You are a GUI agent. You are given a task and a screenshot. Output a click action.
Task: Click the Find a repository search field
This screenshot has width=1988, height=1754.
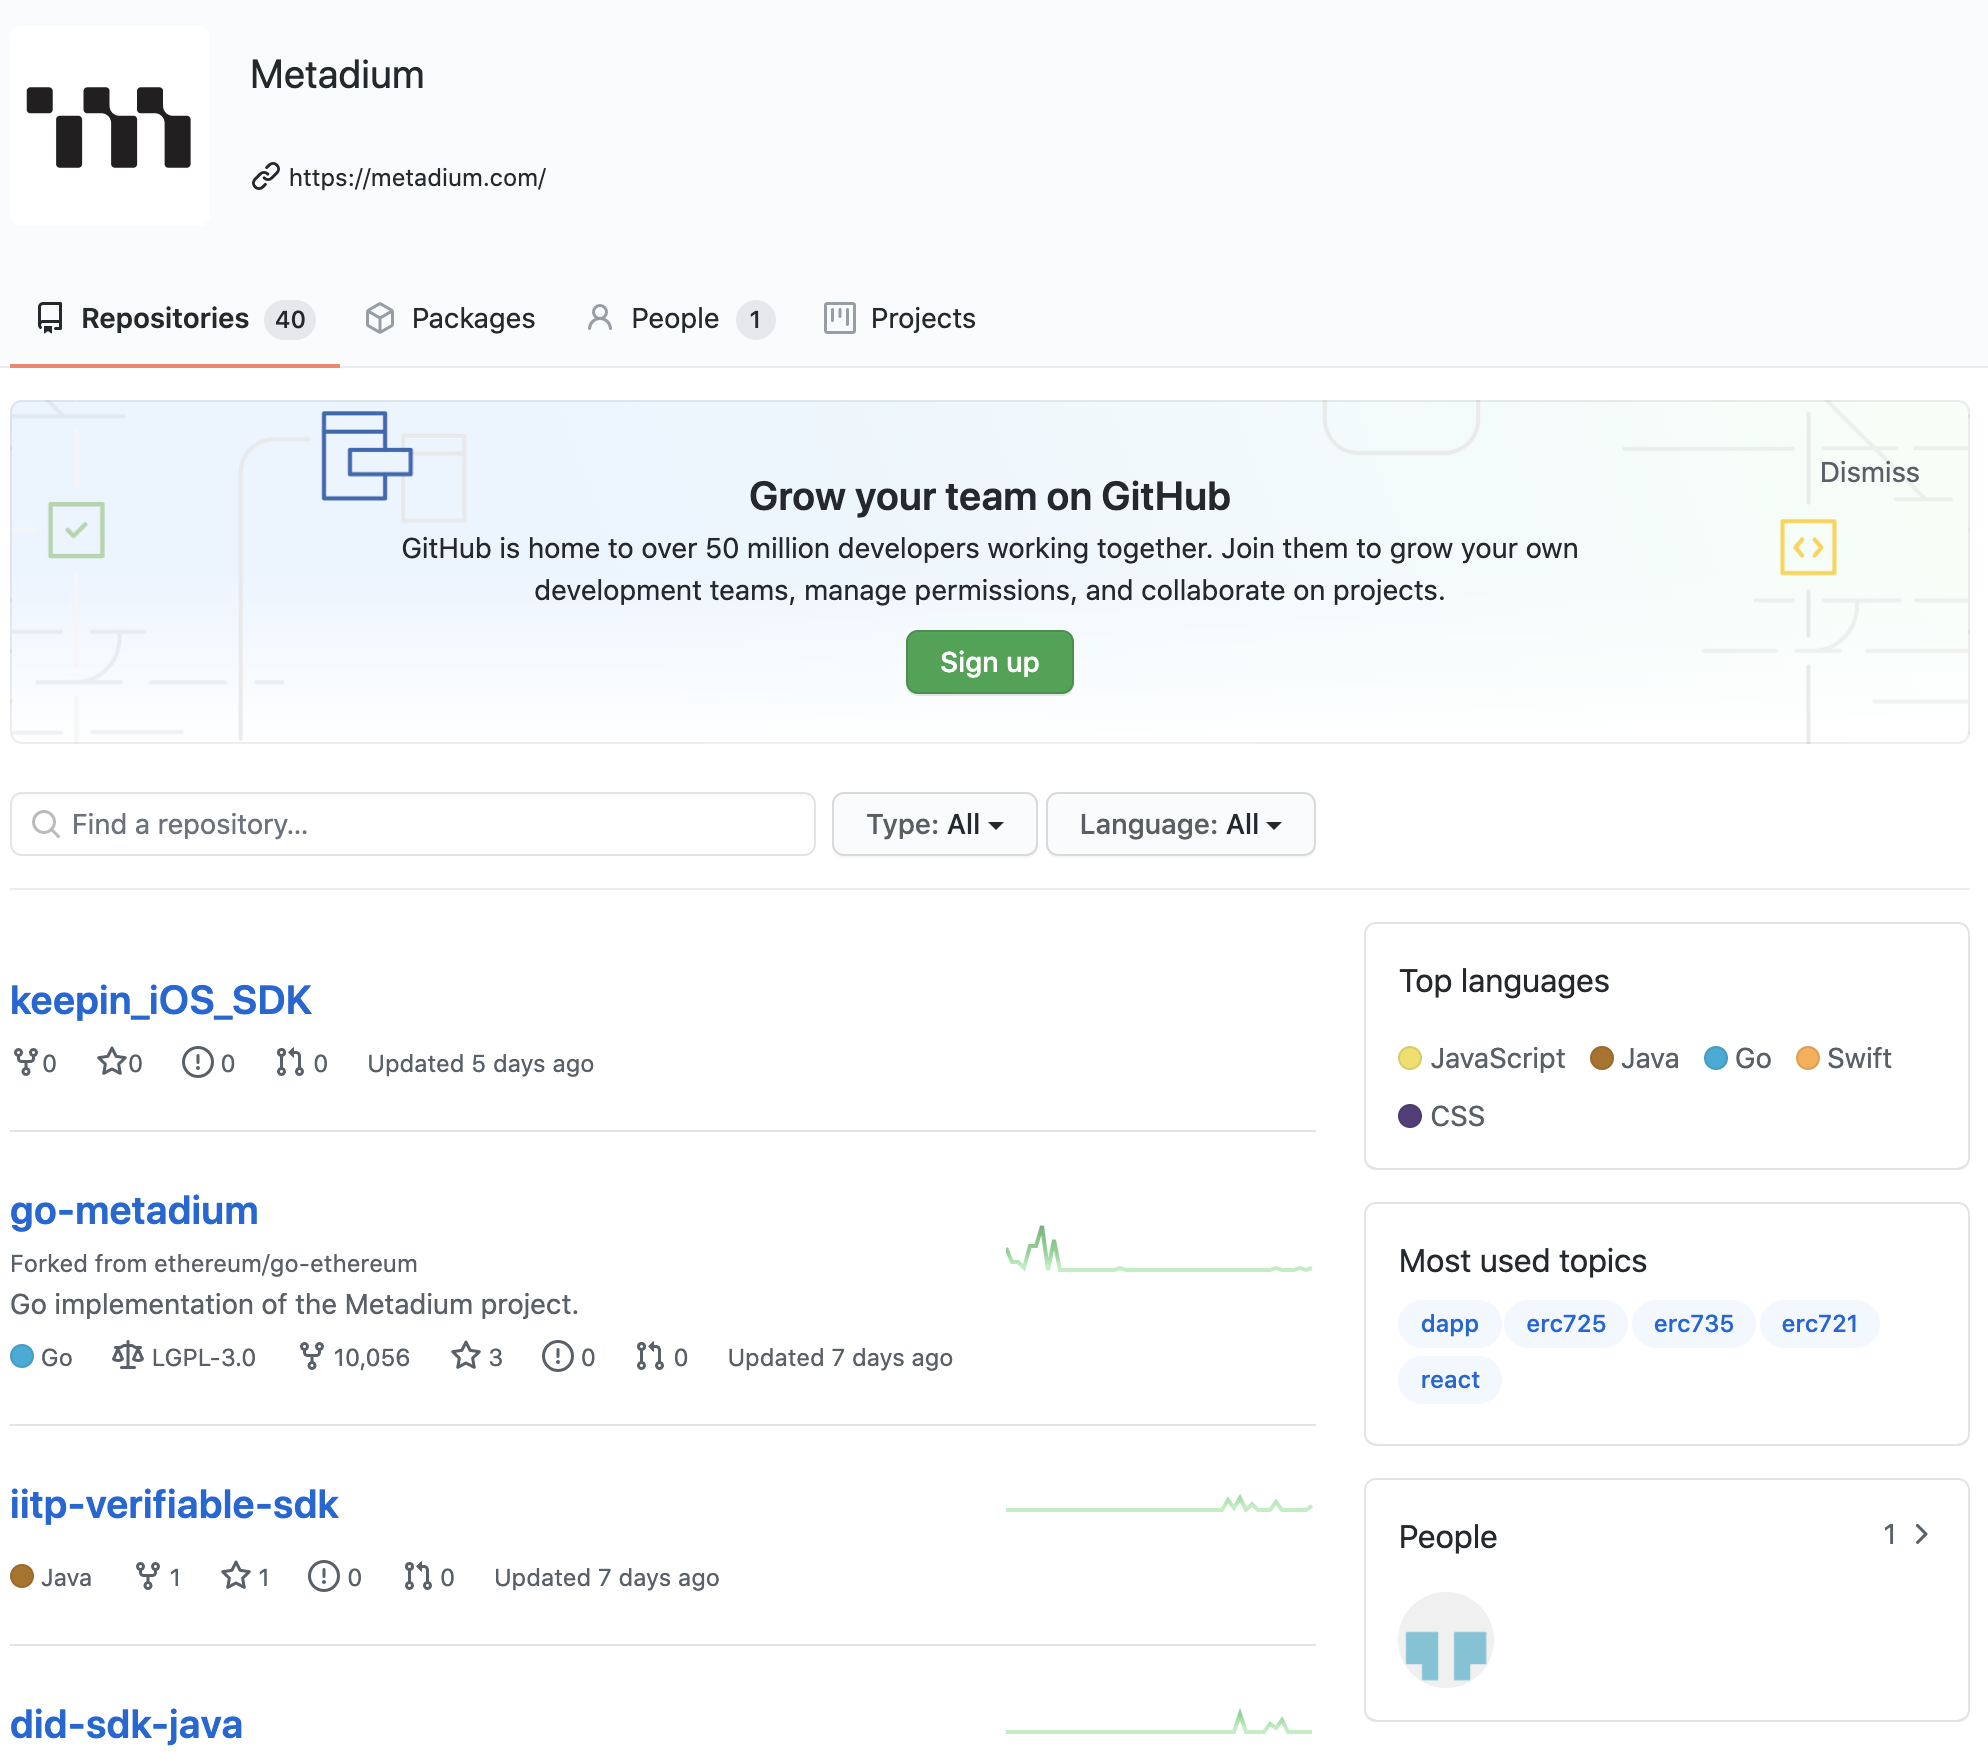coord(412,824)
